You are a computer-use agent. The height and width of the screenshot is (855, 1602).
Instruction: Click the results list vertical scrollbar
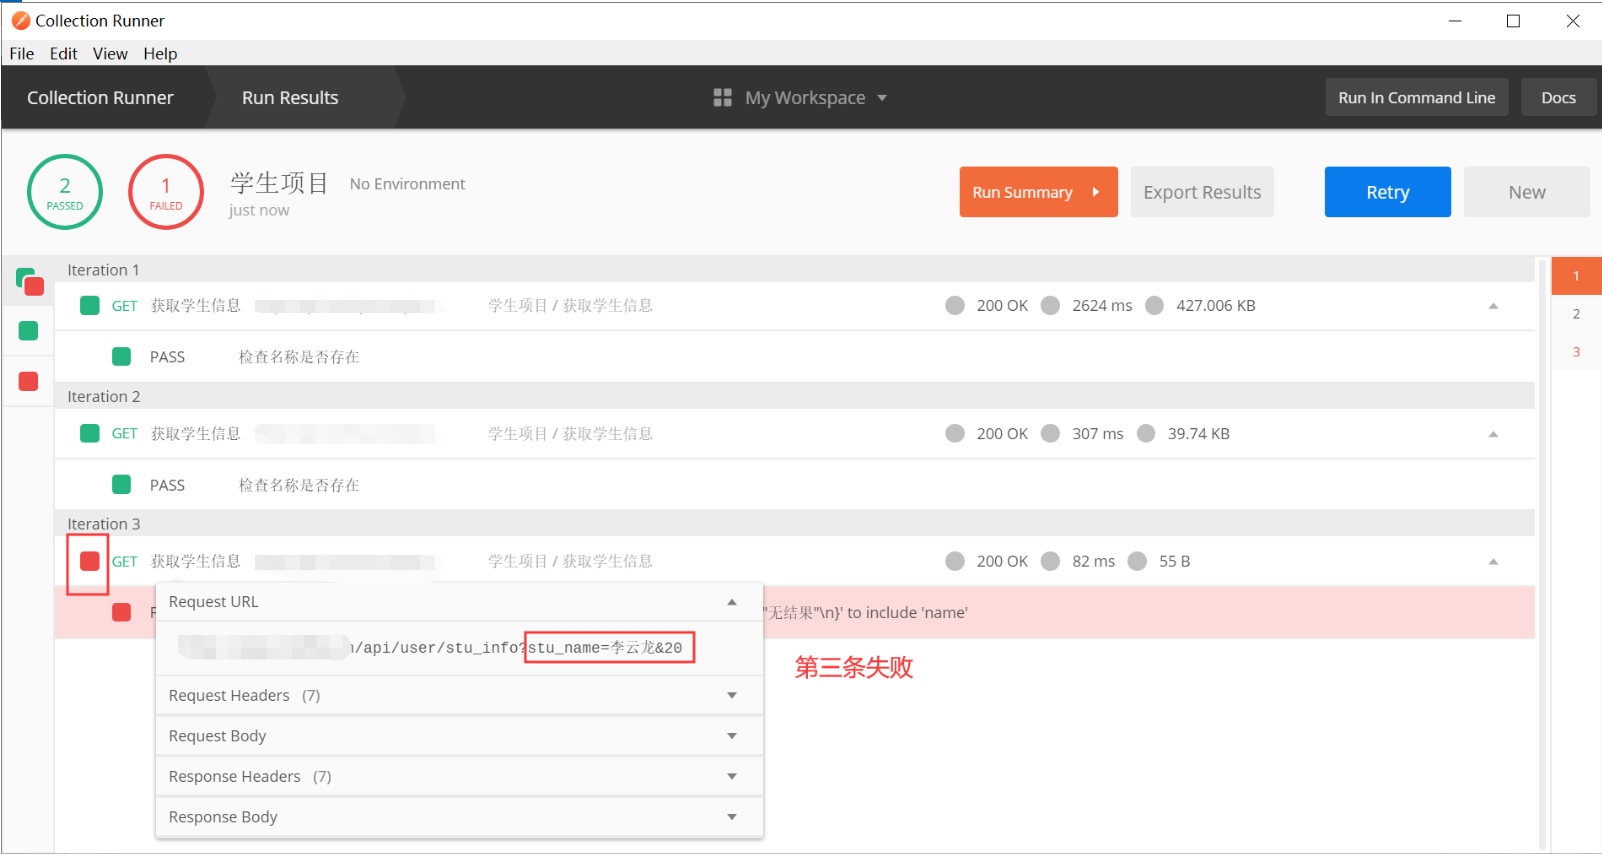[x=1542, y=553]
